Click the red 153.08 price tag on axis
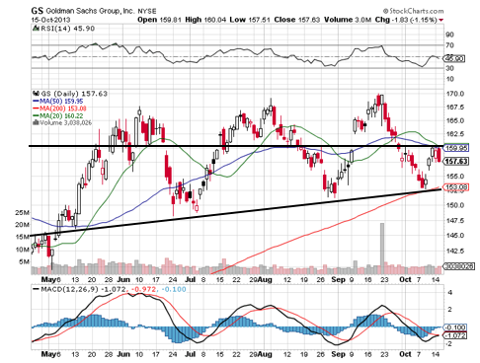The image size is (480, 363). (x=456, y=187)
